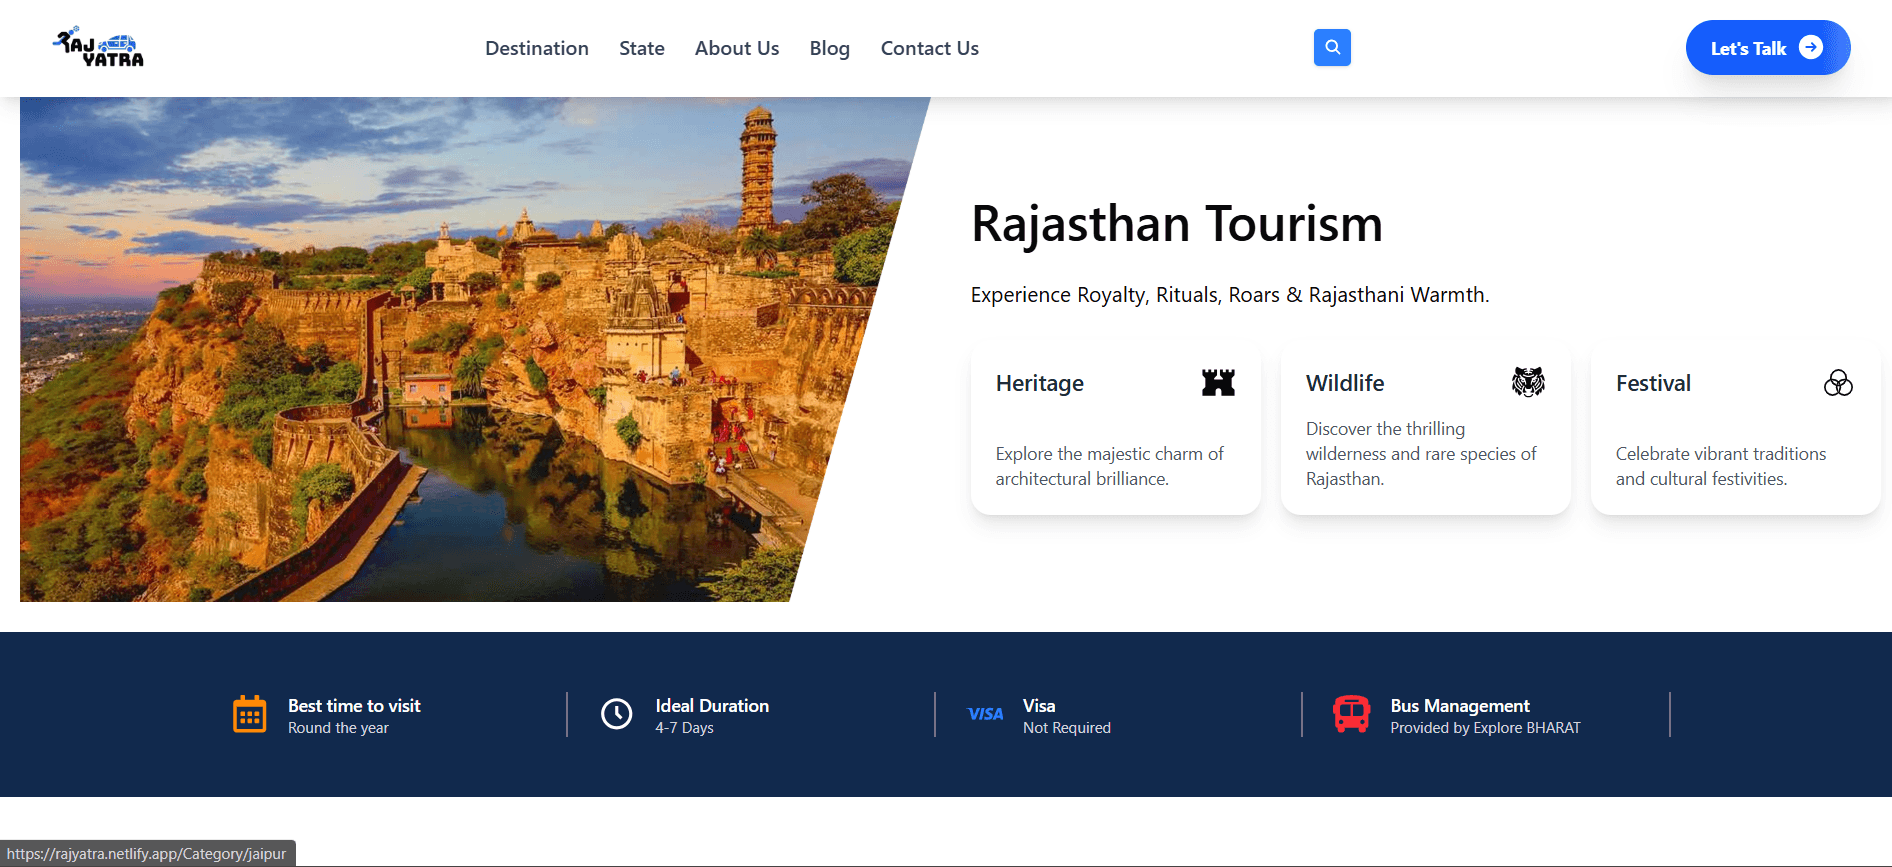This screenshot has height=867, width=1892.
Task: Click the Rajasthan Tourism heading
Action: tap(1176, 223)
